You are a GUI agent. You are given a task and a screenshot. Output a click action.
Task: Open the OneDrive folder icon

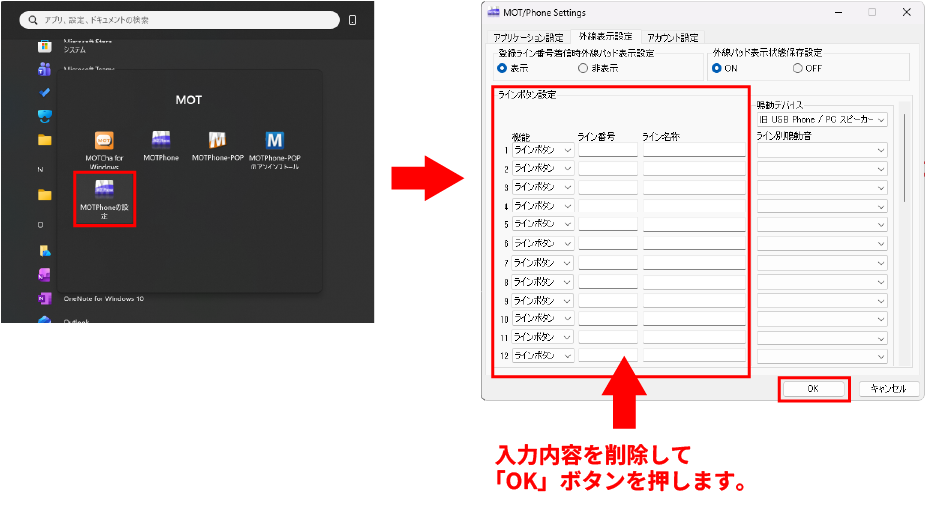[x=44, y=251]
